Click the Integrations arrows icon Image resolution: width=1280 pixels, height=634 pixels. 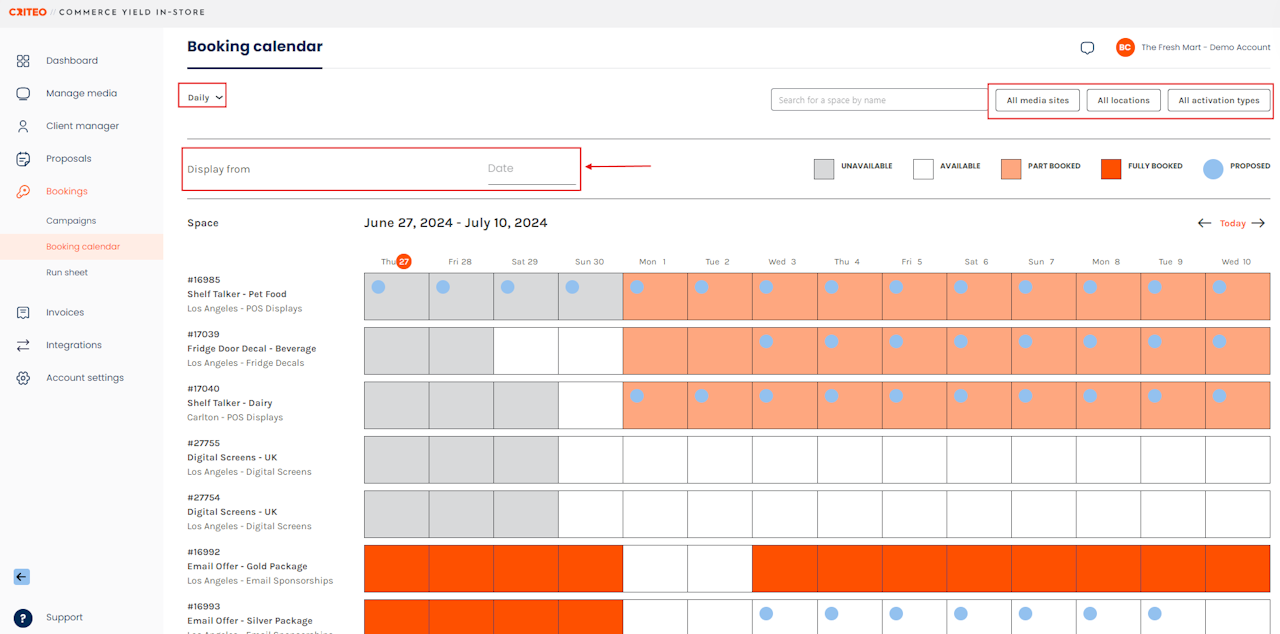pyautogui.click(x=23, y=345)
